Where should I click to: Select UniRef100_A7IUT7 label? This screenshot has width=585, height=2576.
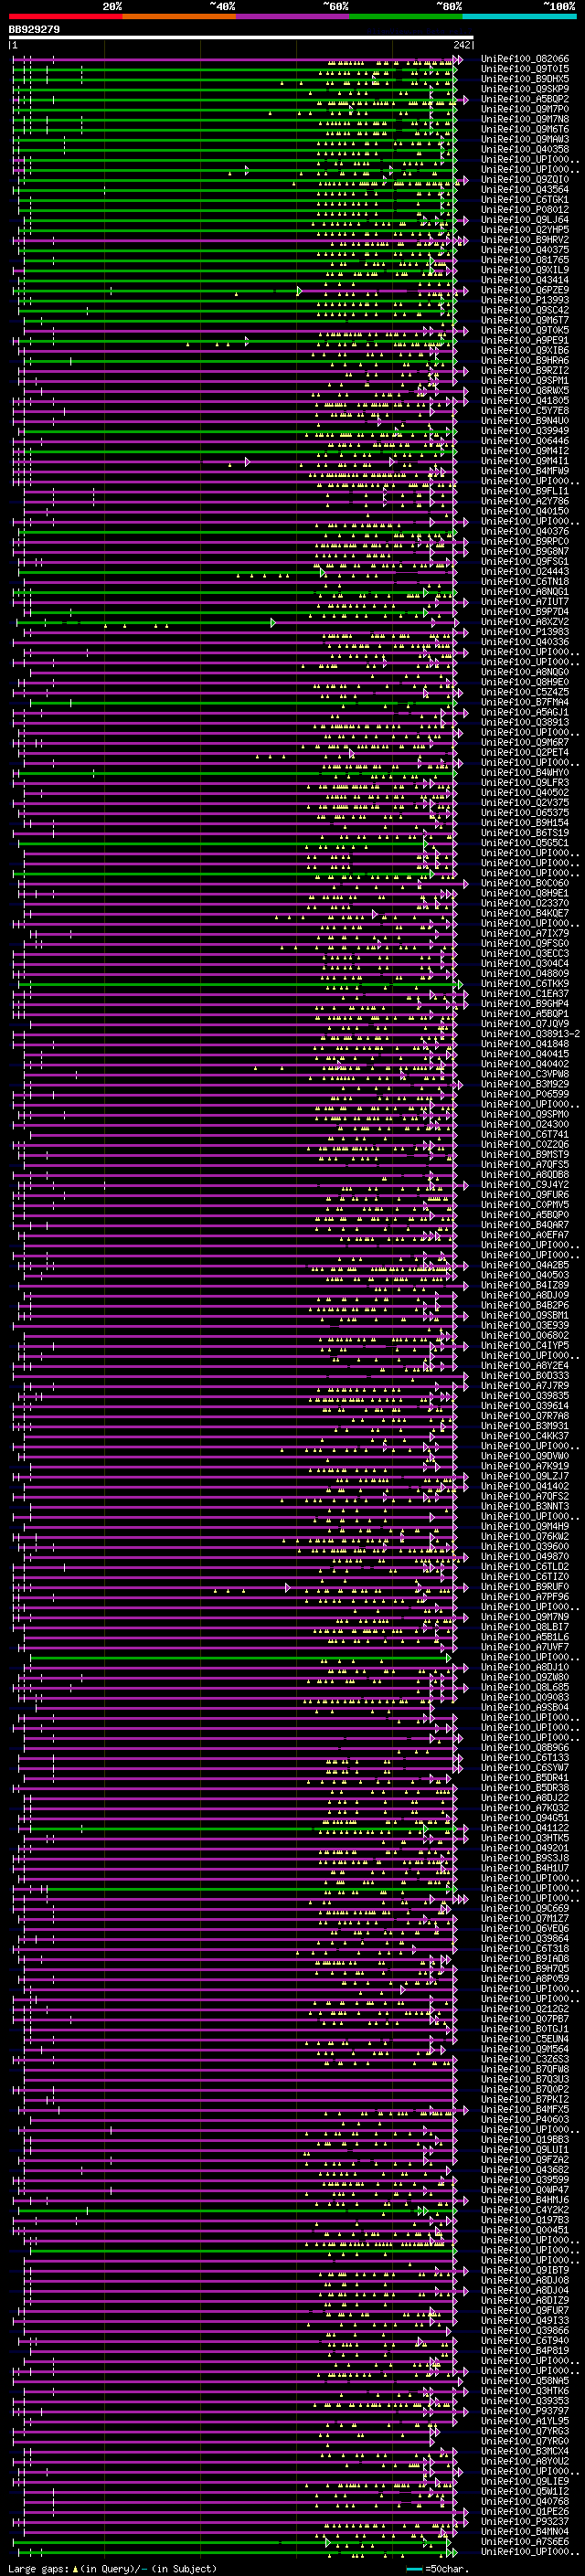coord(525,601)
